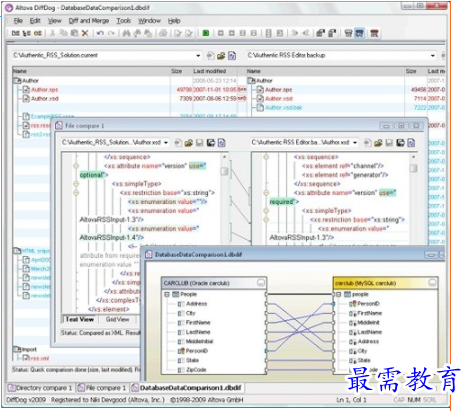Click the reload icon in the left File compare pane
The height and width of the screenshot is (411, 469).
pos(222,143)
